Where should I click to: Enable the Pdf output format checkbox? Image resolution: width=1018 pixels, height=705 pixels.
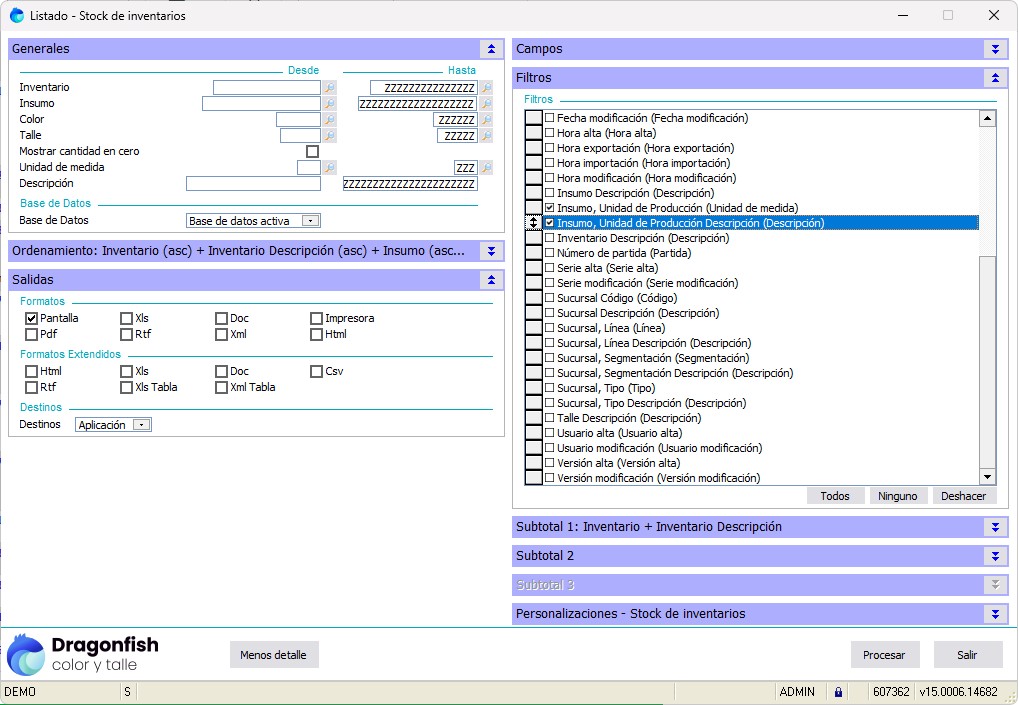32,335
